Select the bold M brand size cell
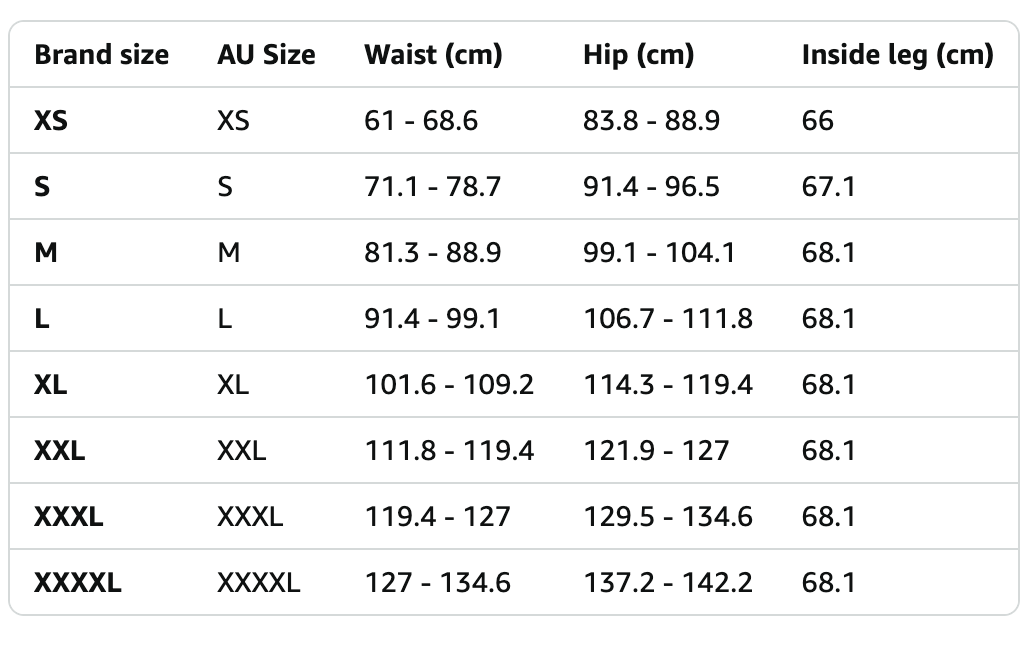The height and width of the screenshot is (646, 1036). pos(46,253)
